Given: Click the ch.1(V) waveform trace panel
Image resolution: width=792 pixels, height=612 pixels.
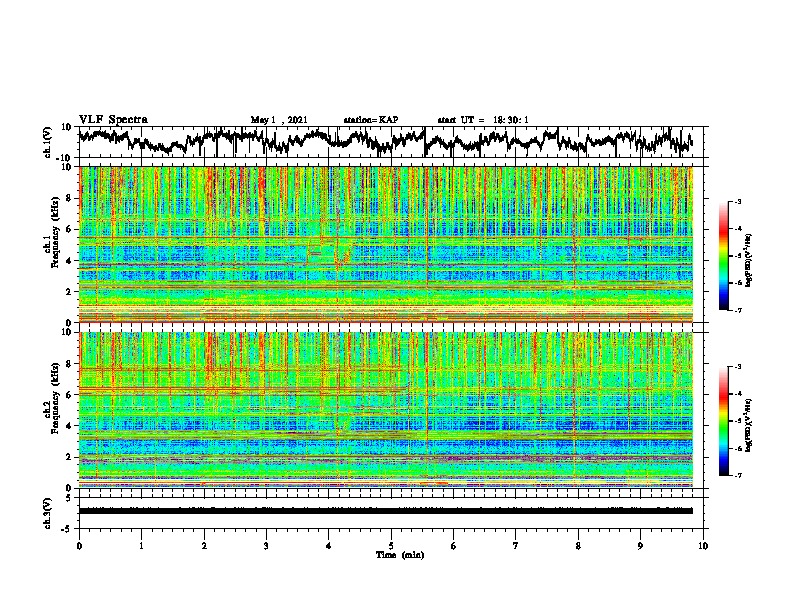Looking at the screenshot, I should [393, 142].
